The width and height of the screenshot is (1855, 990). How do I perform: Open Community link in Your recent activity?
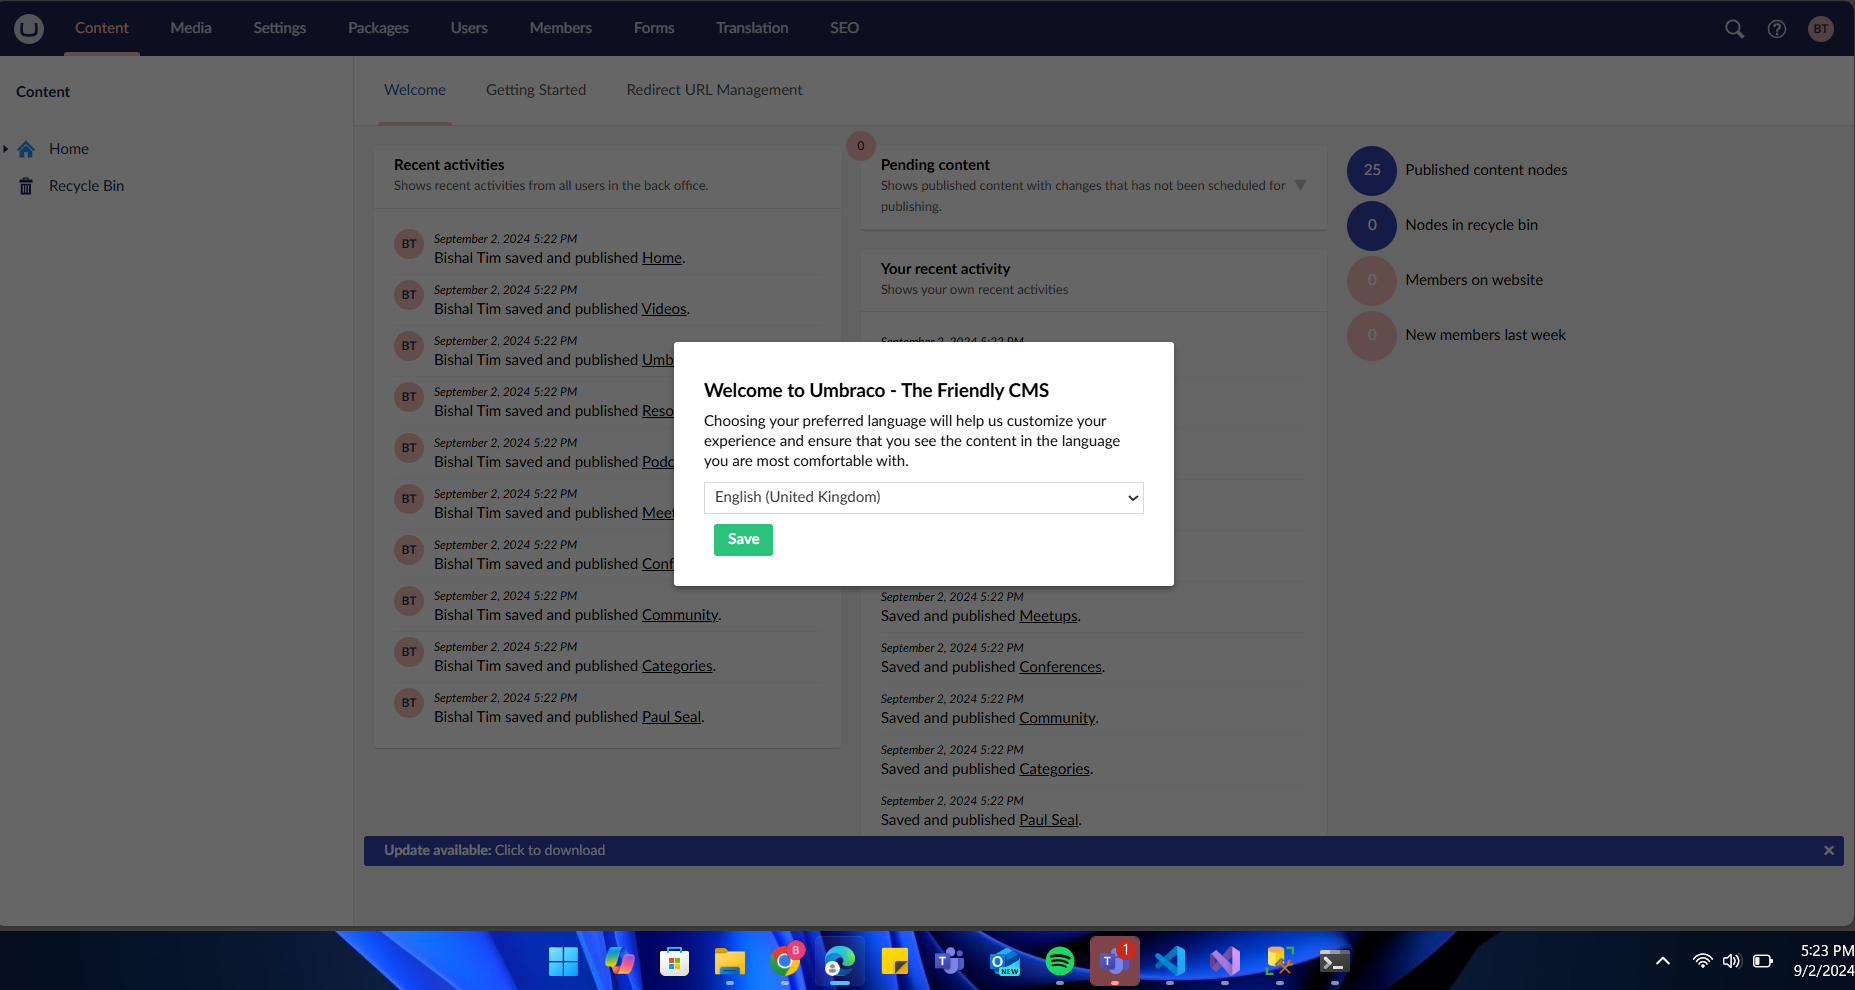point(1057,718)
